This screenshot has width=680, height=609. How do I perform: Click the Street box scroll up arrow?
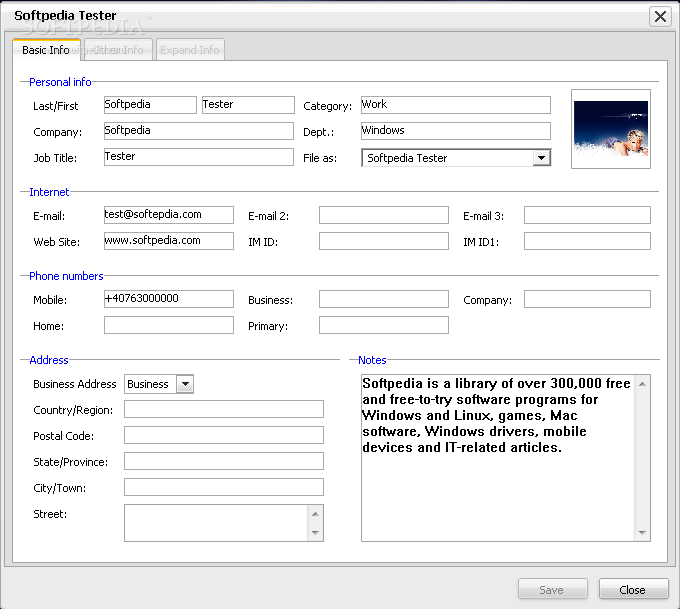[315, 514]
